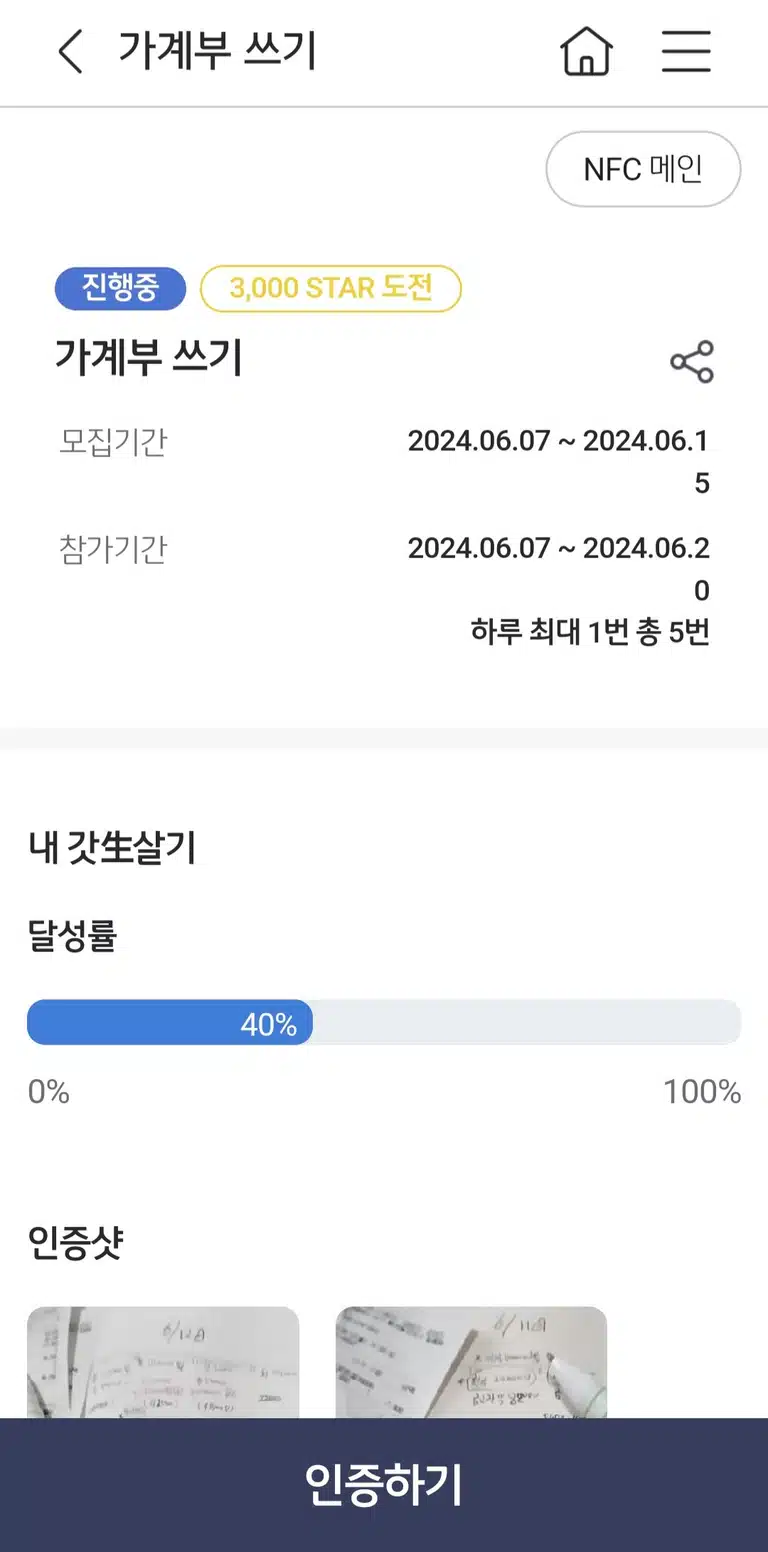Open the hamburger menu icon
The height and width of the screenshot is (1552, 768).
coord(686,51)
